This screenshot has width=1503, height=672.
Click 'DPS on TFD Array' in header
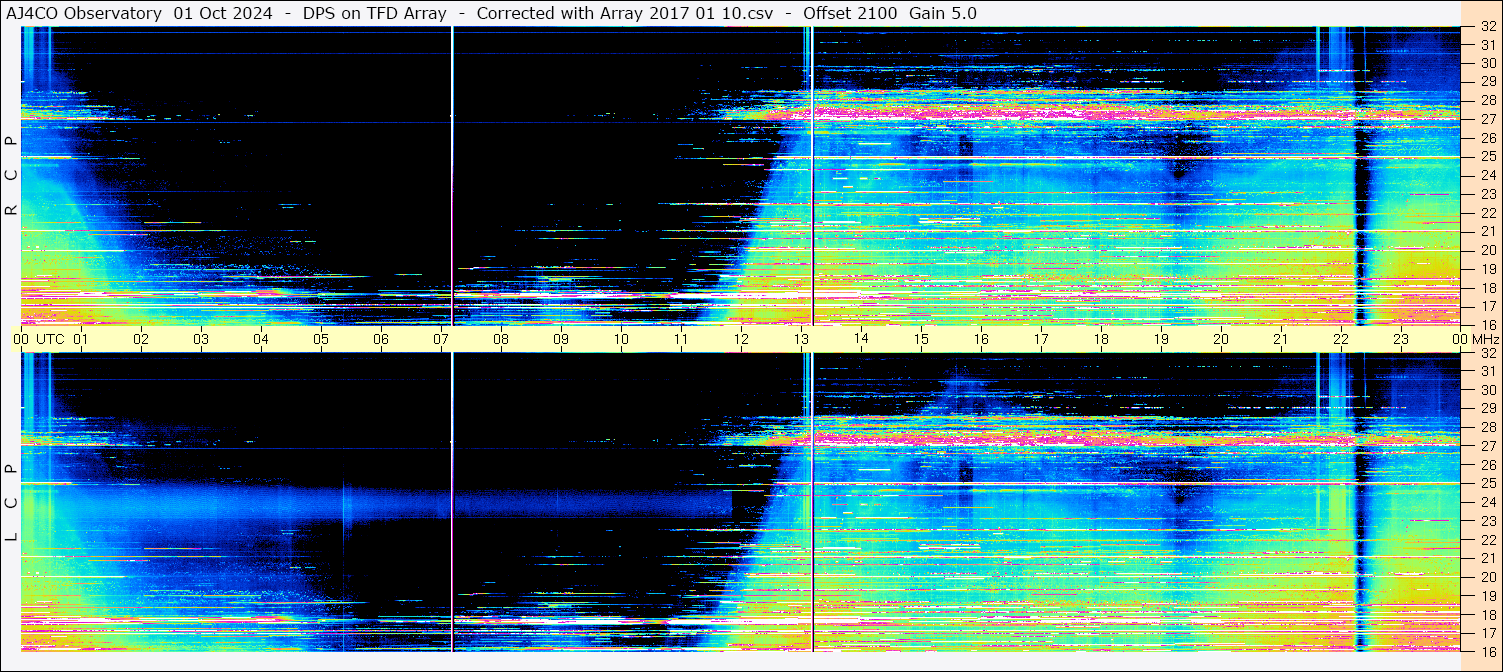(374, 13)
